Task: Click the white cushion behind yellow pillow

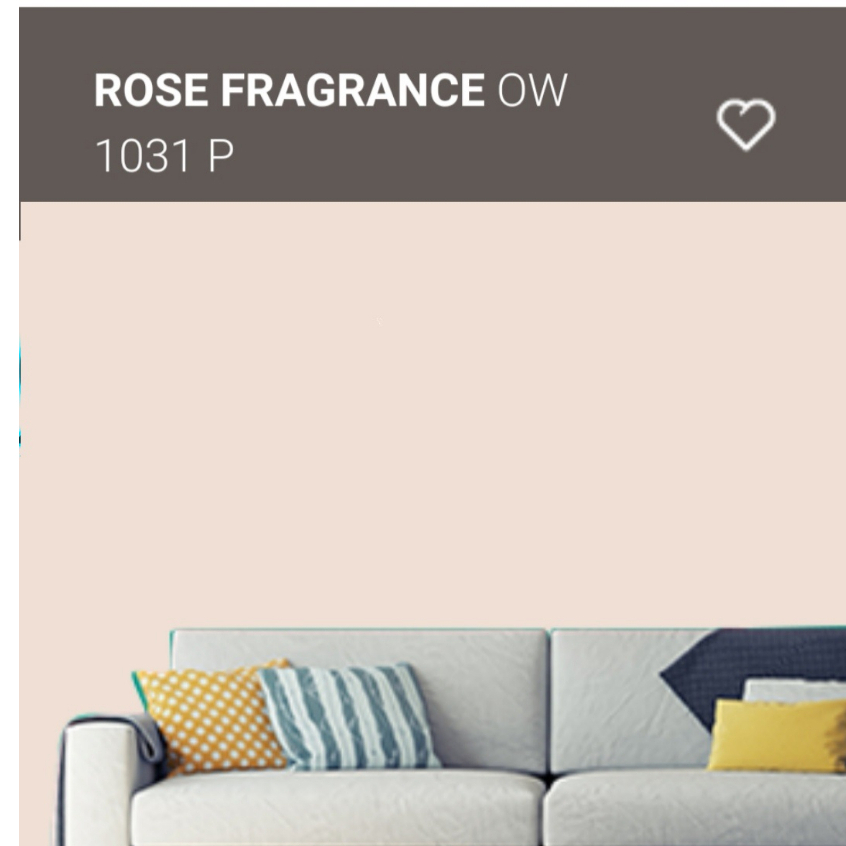Action: (x=795, y=690)
